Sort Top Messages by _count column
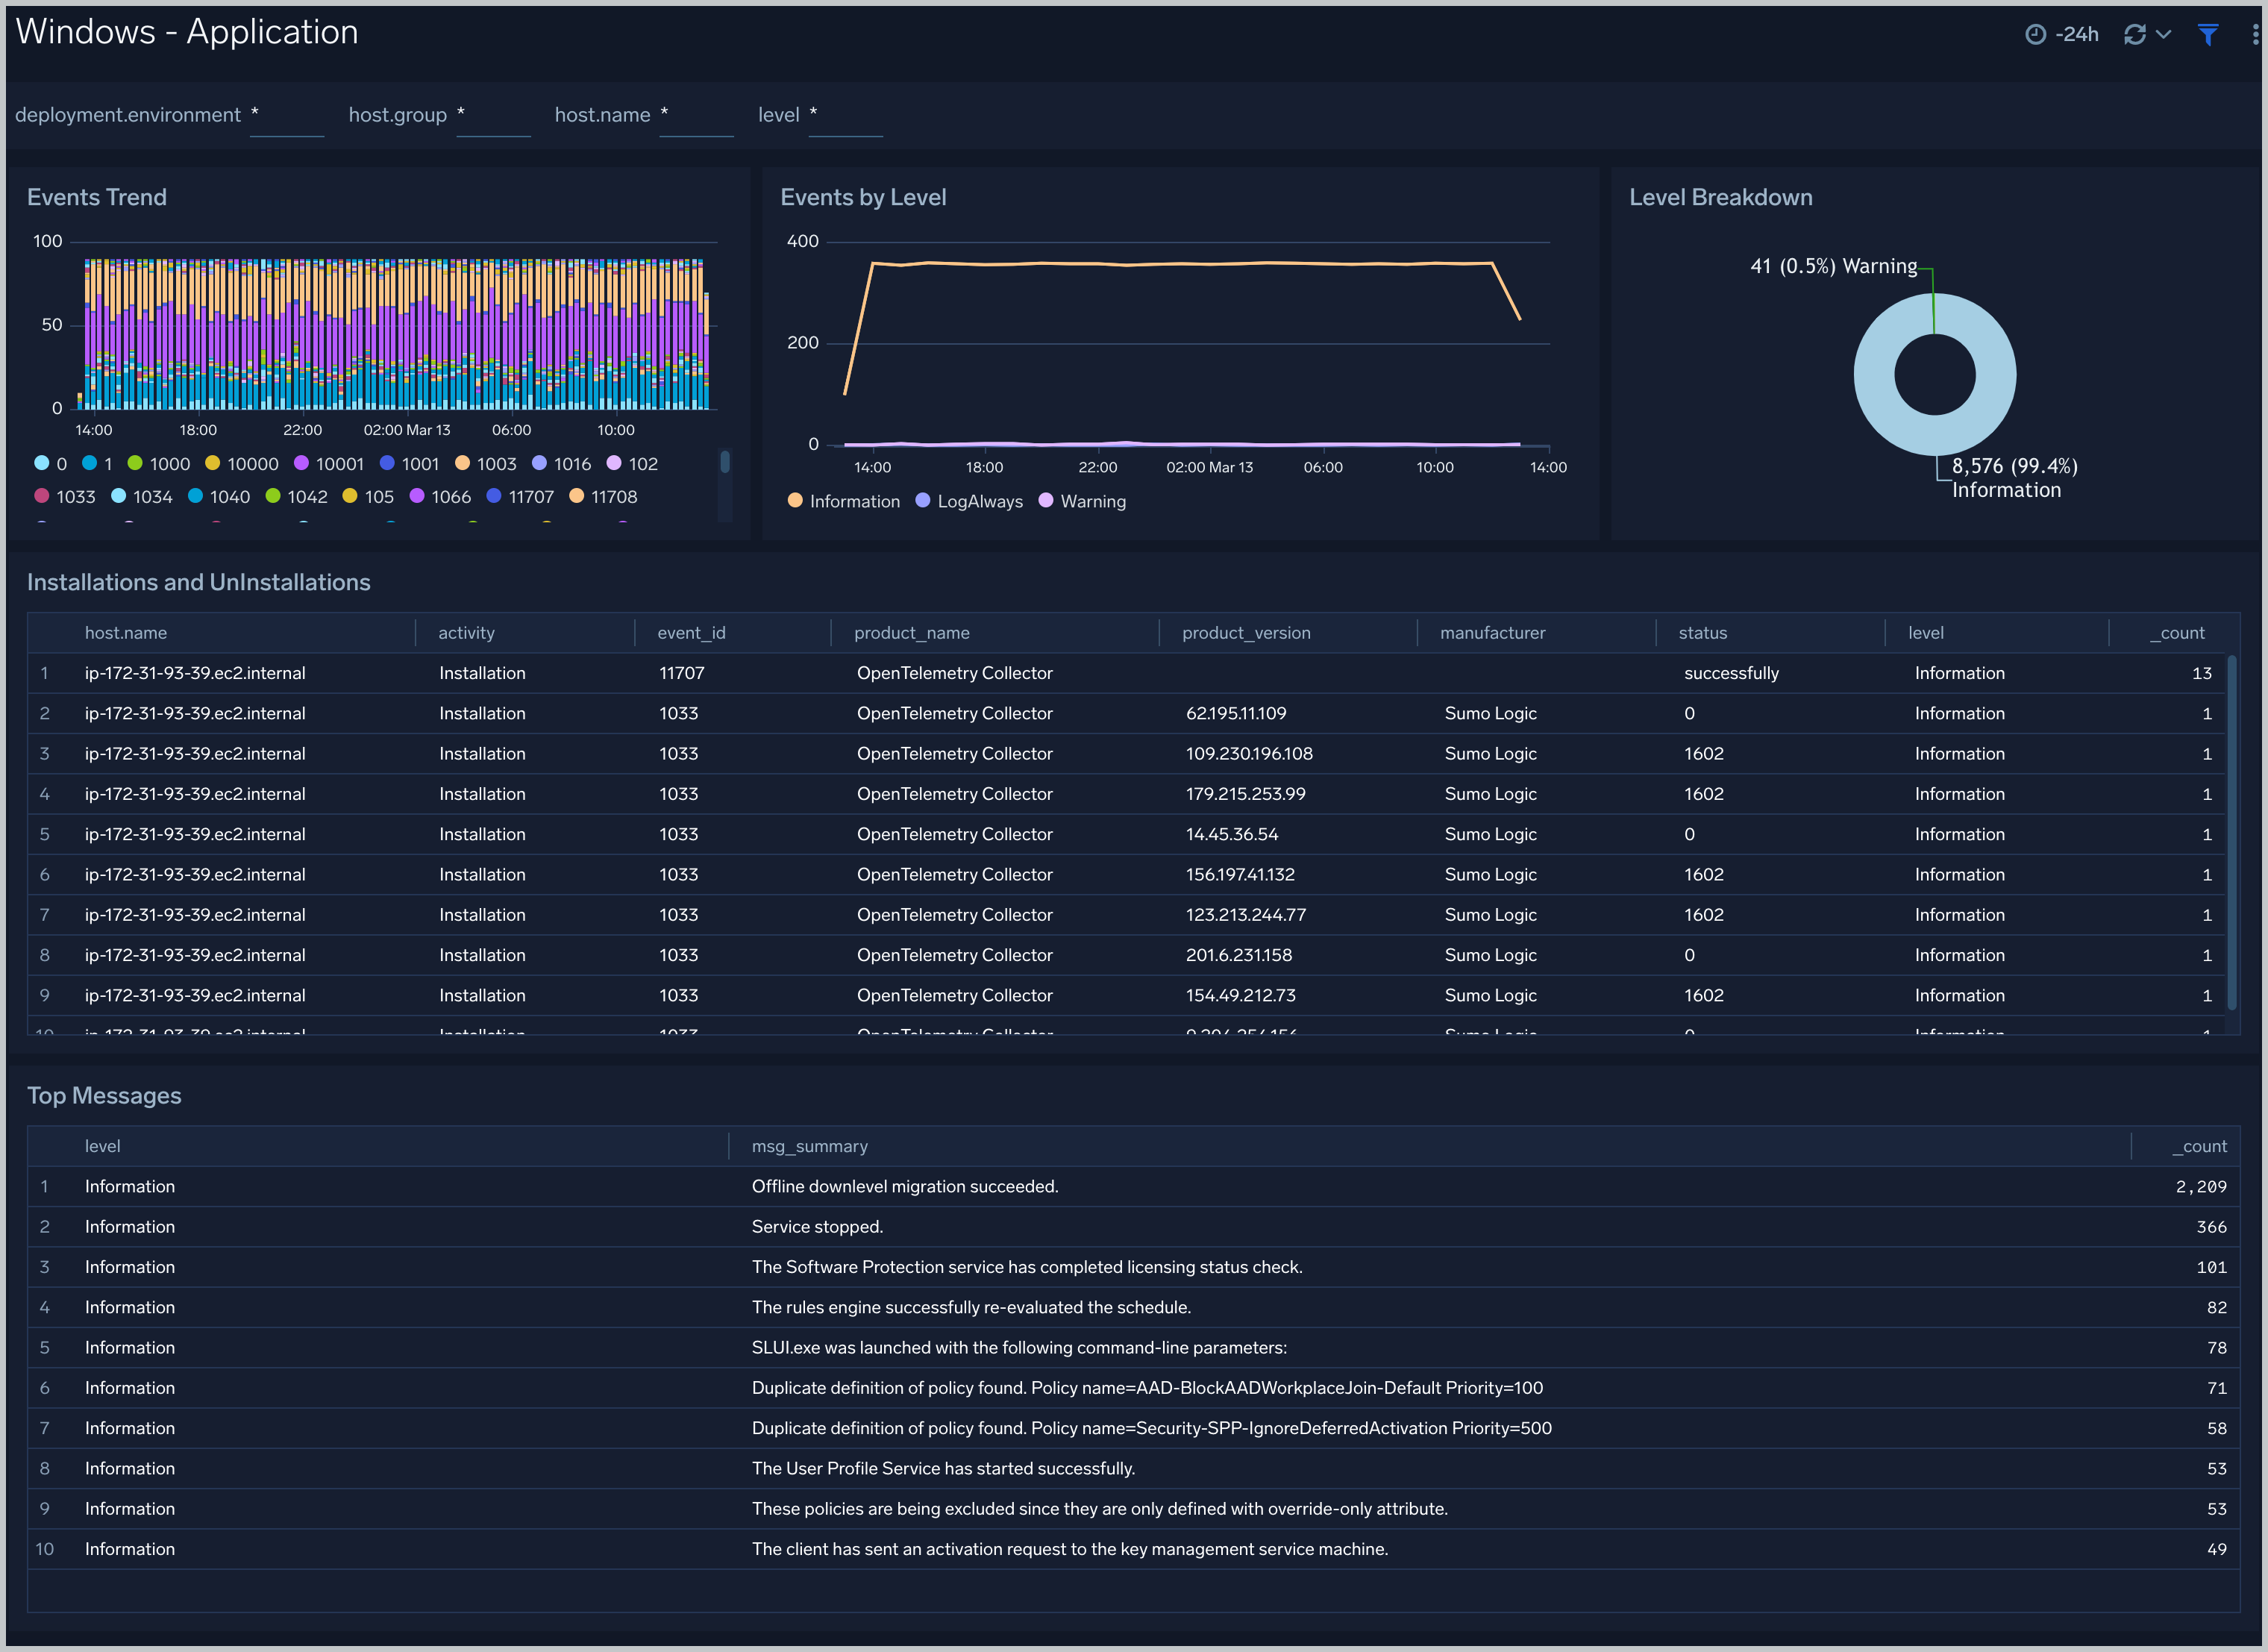Viewport: 2268px width, 1652px height. [2199, 1147]
